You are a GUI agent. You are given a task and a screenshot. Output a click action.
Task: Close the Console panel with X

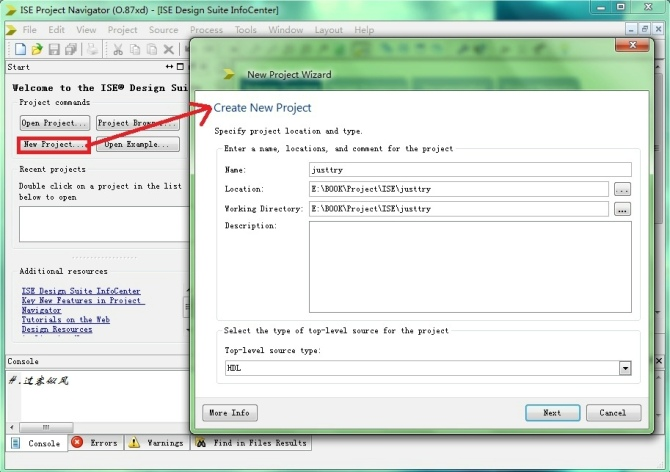point(659,361)
